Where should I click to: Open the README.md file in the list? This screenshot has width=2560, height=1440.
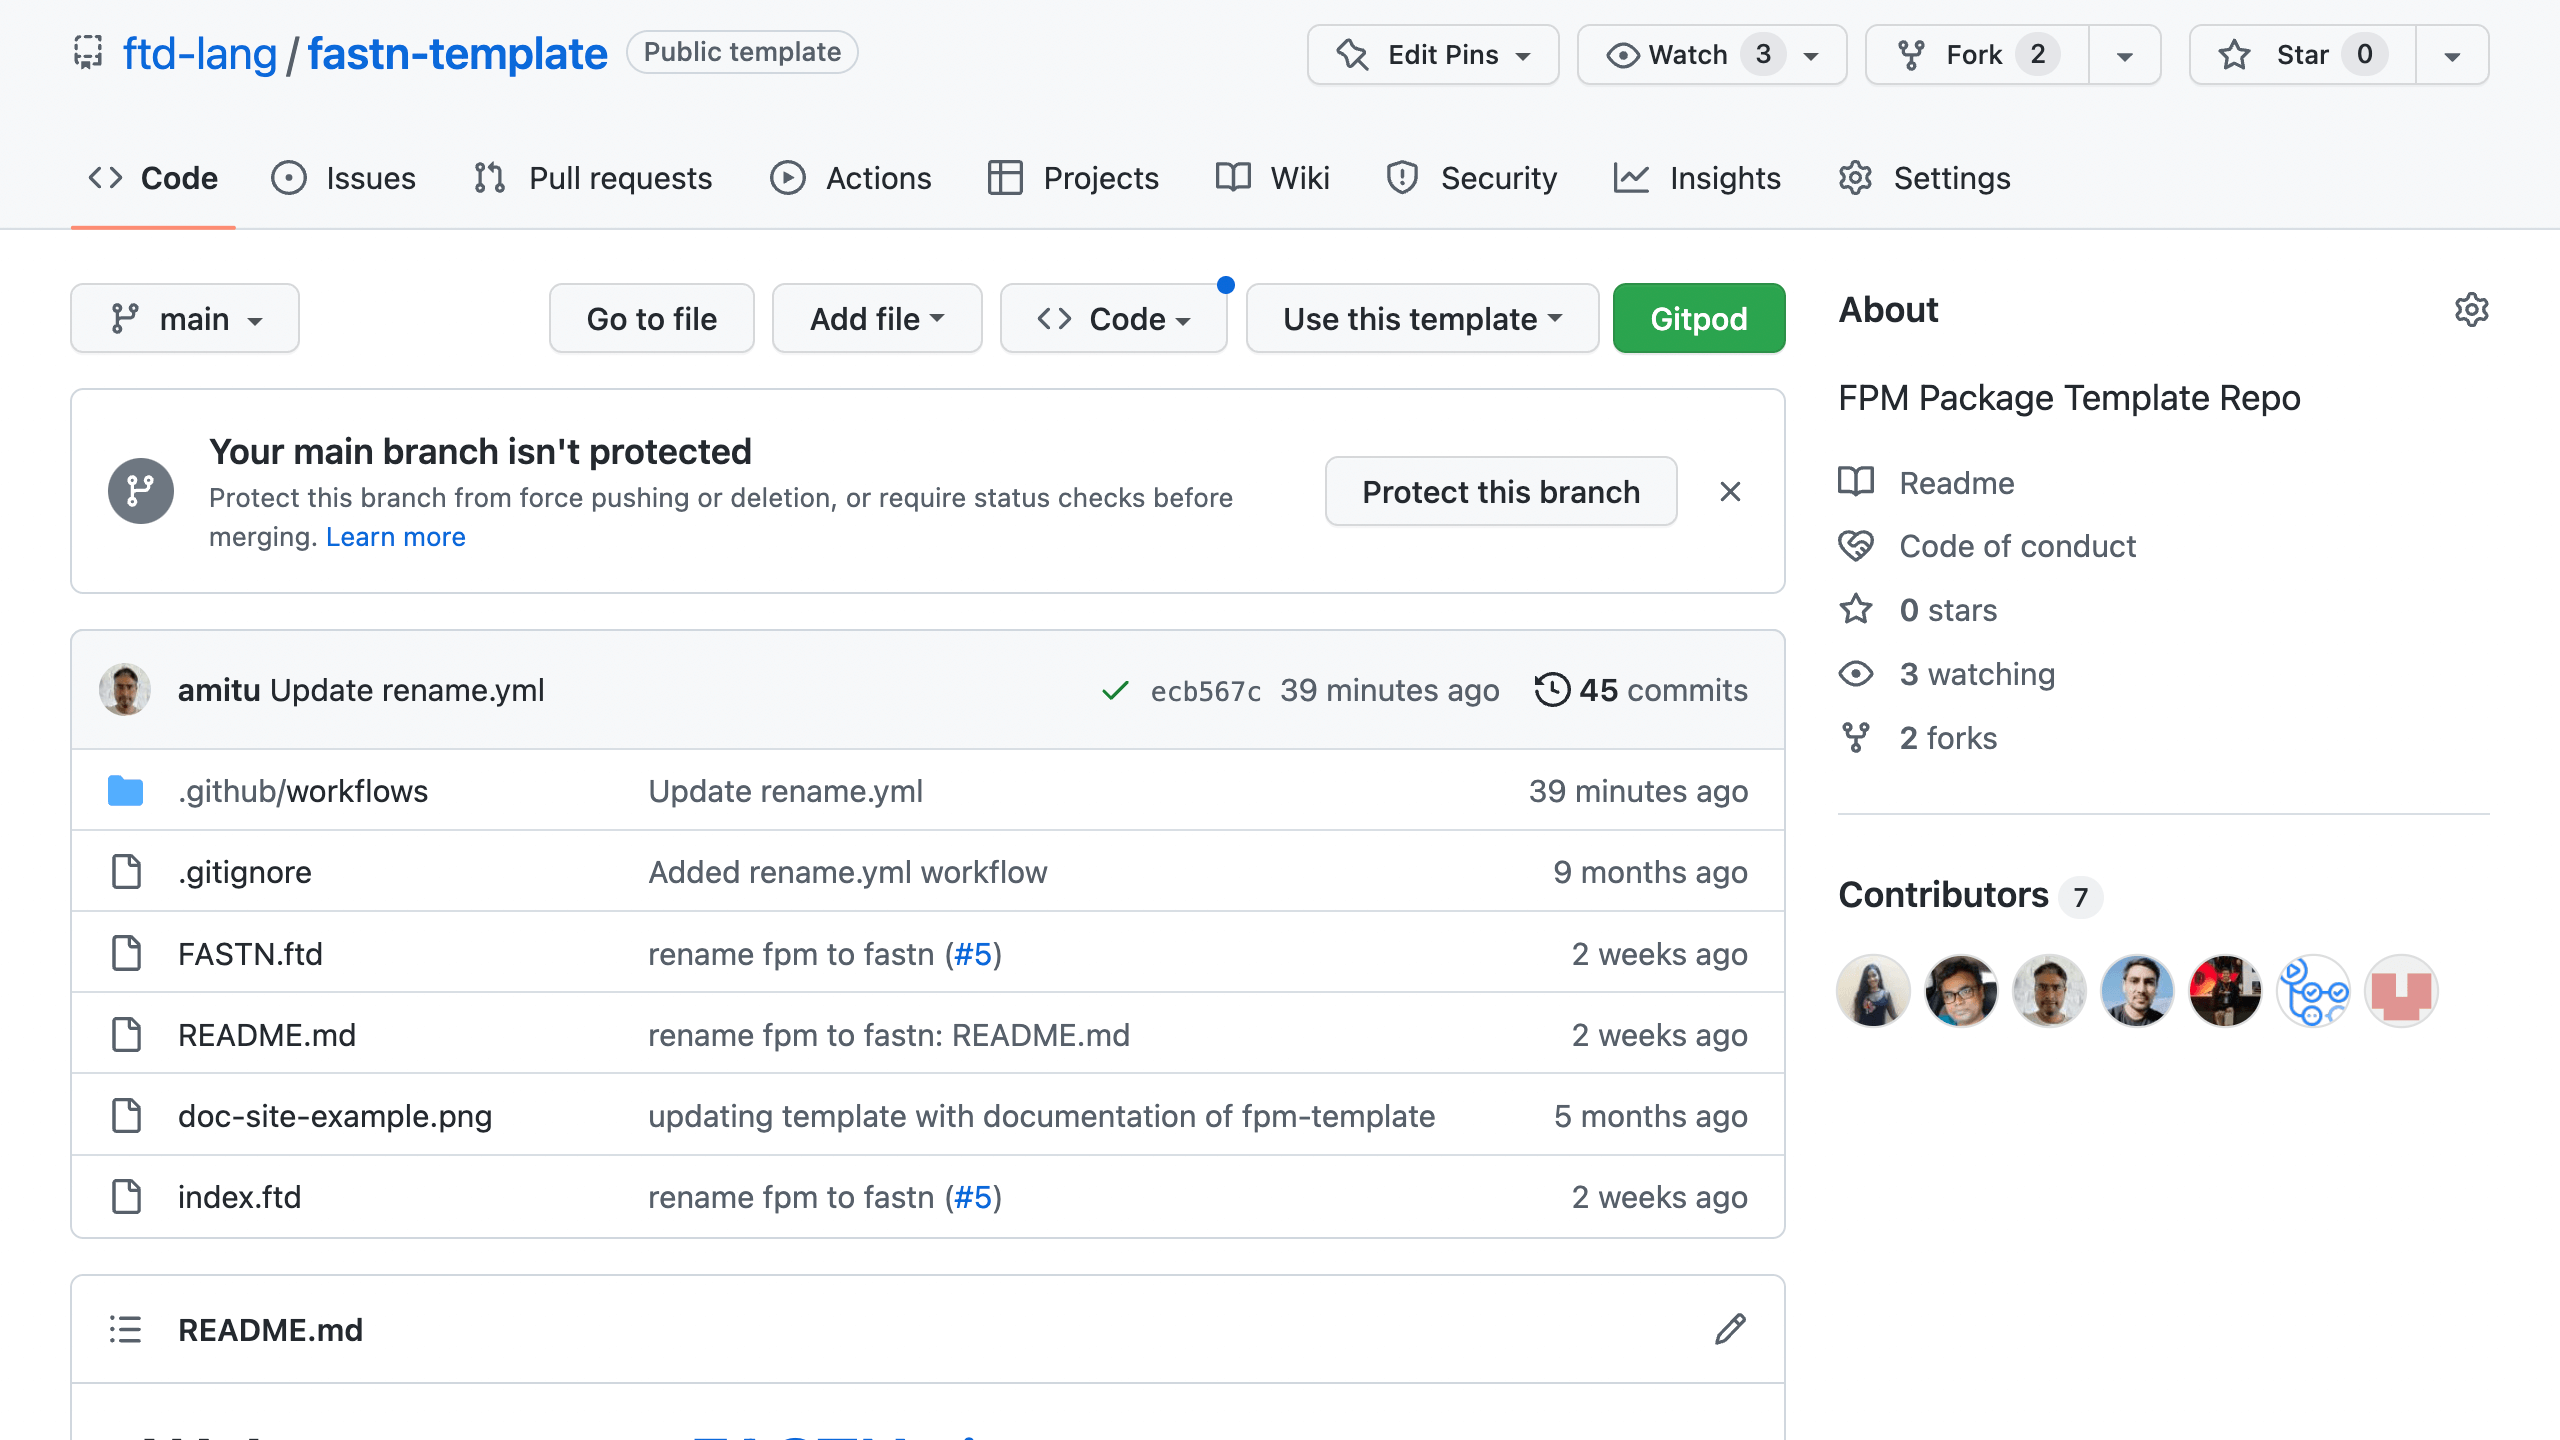coord(266,1035)
